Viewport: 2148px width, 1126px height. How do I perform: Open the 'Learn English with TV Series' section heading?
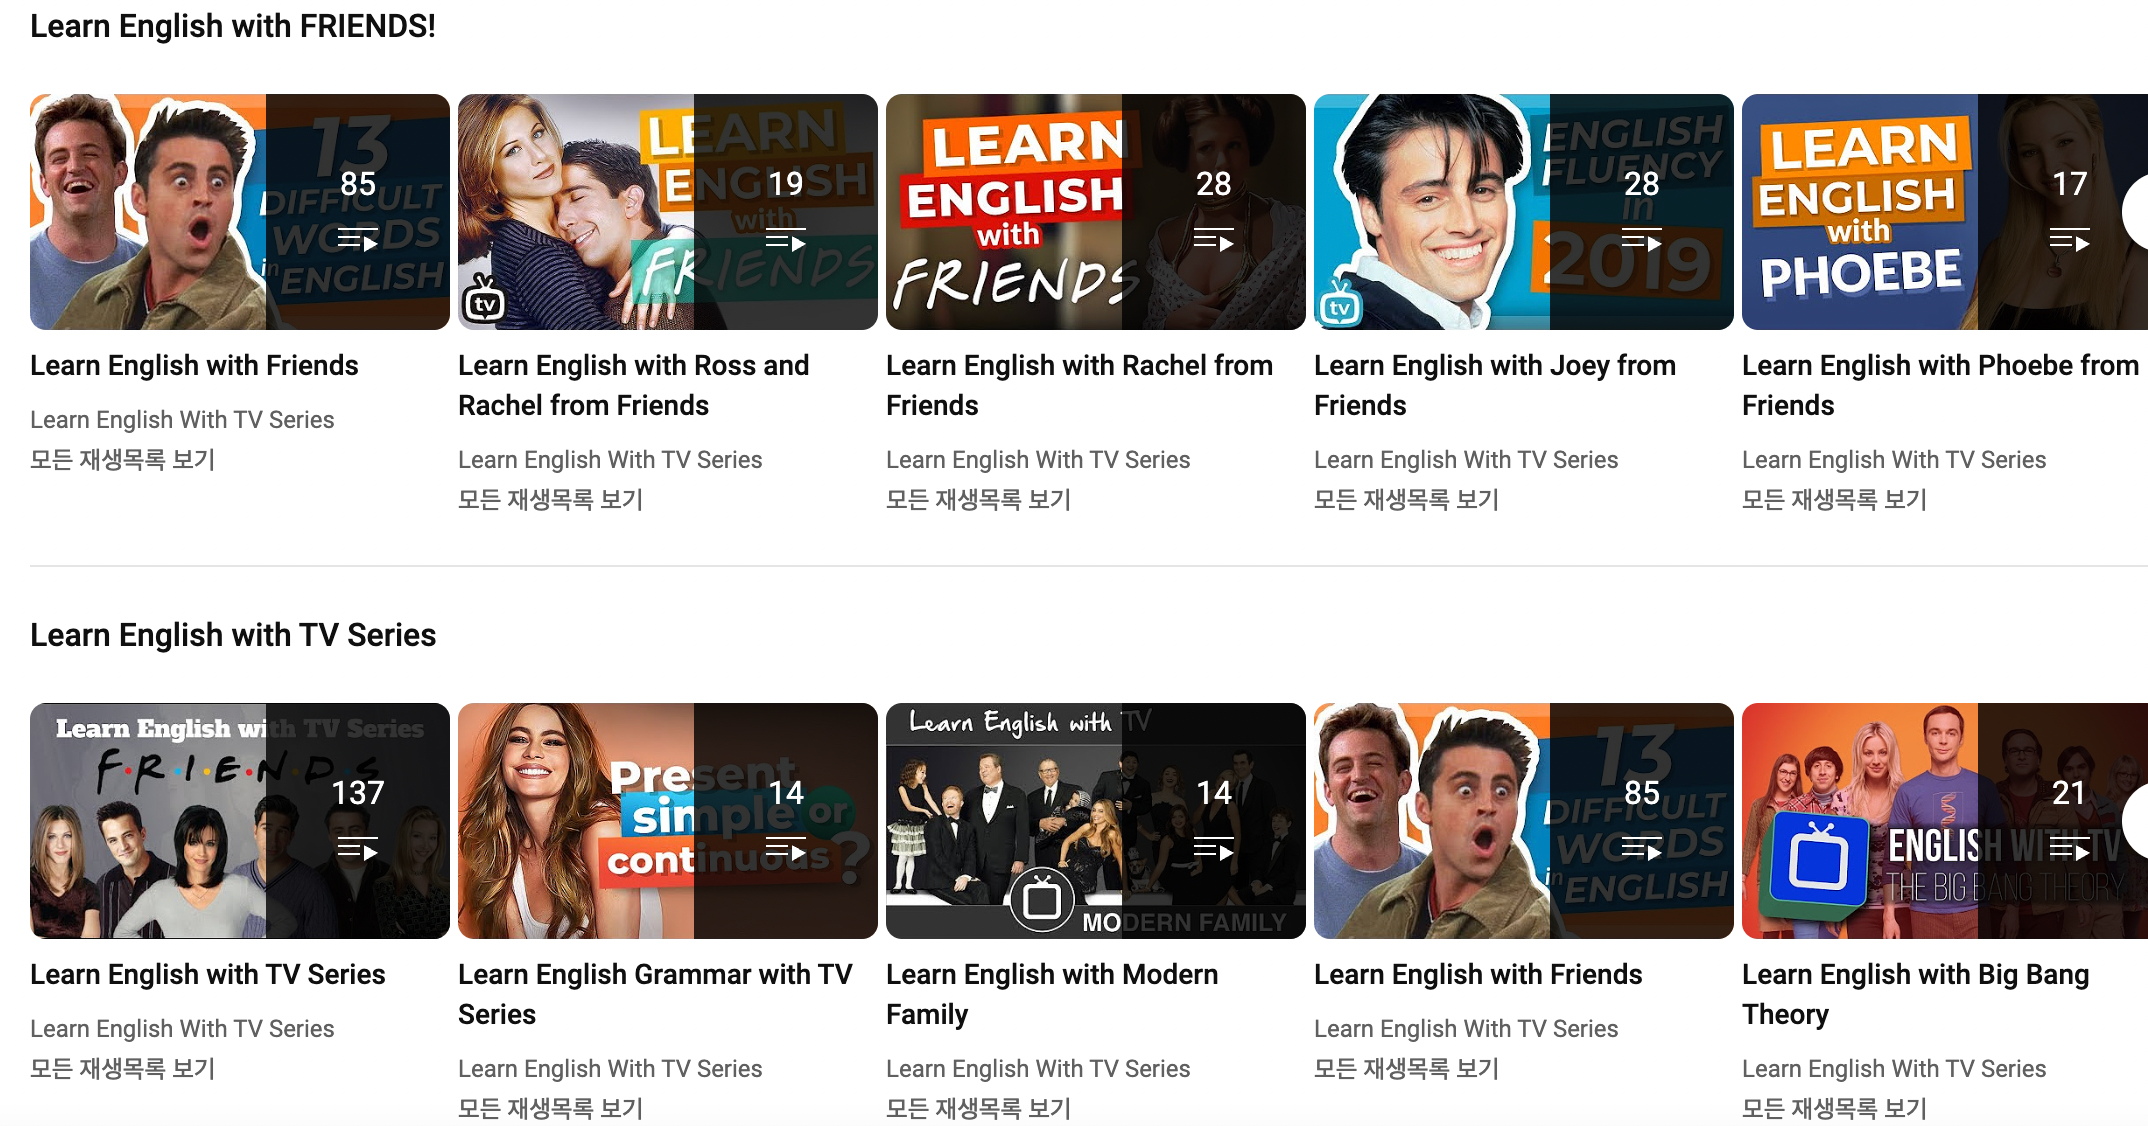[x=233, y=635]
